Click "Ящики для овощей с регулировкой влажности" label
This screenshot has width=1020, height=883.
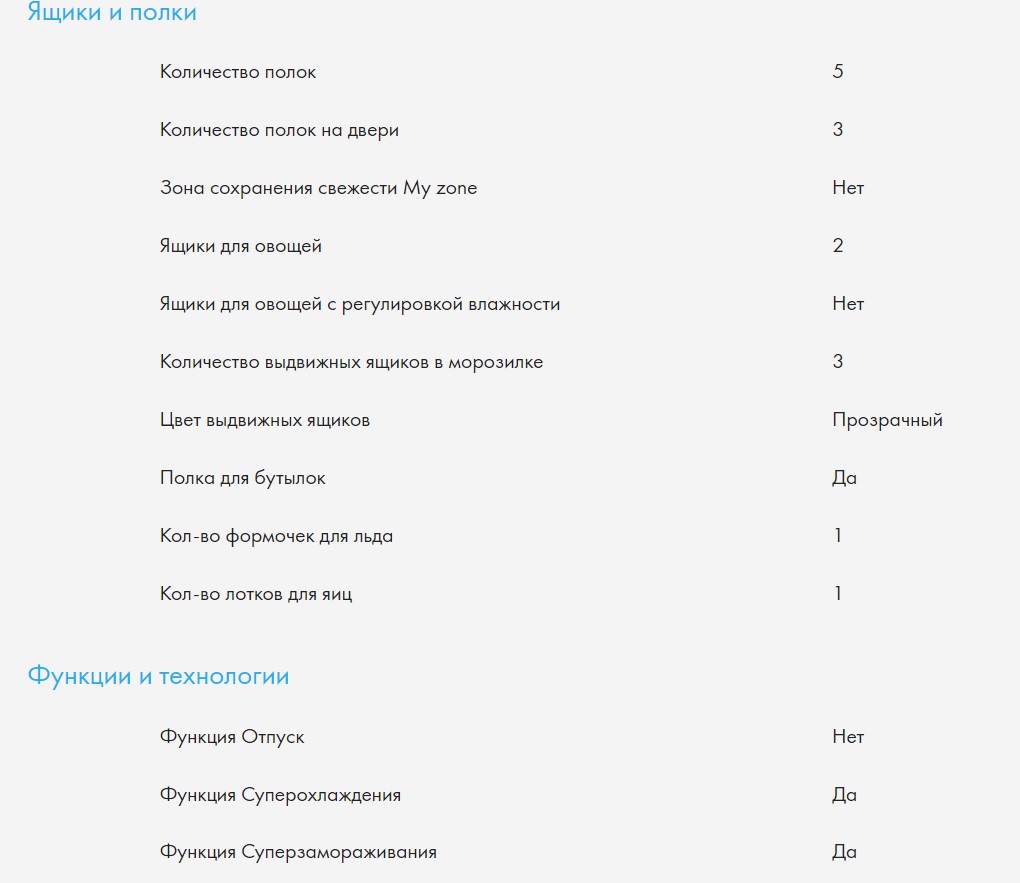(x=360, y=304)
